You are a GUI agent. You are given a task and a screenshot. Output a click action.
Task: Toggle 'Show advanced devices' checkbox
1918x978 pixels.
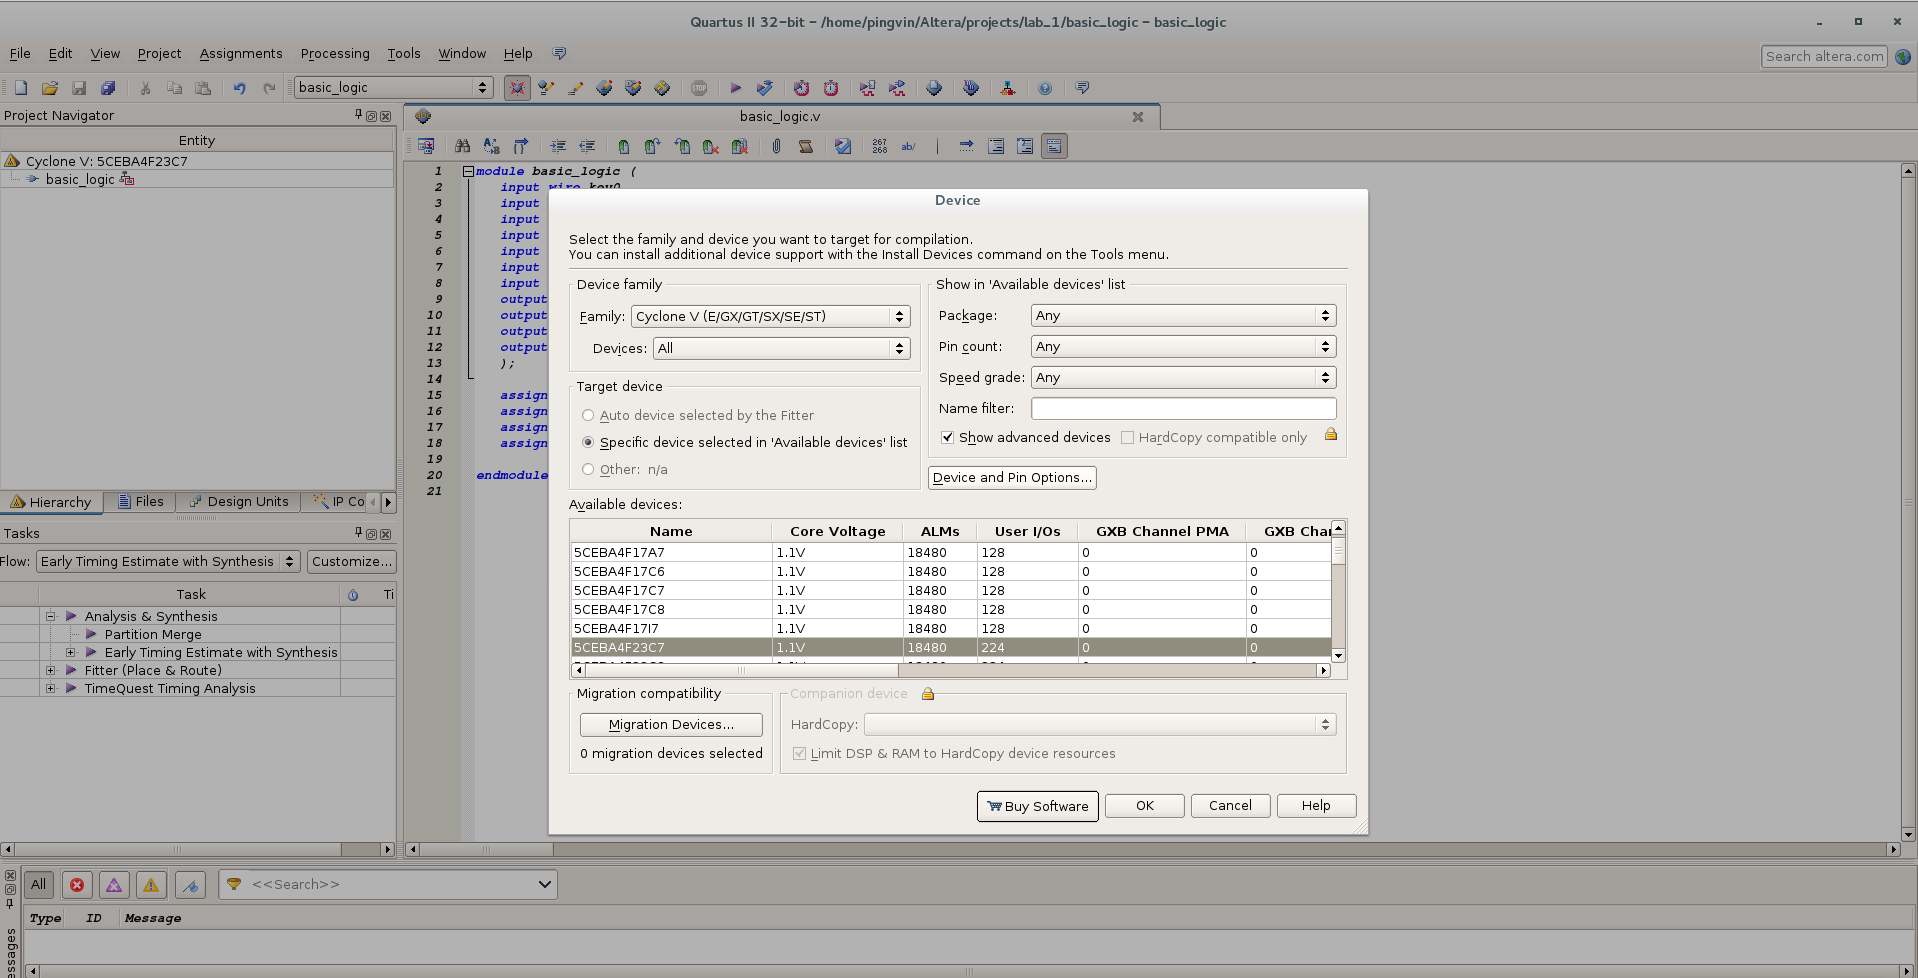(x=947, y=437)
